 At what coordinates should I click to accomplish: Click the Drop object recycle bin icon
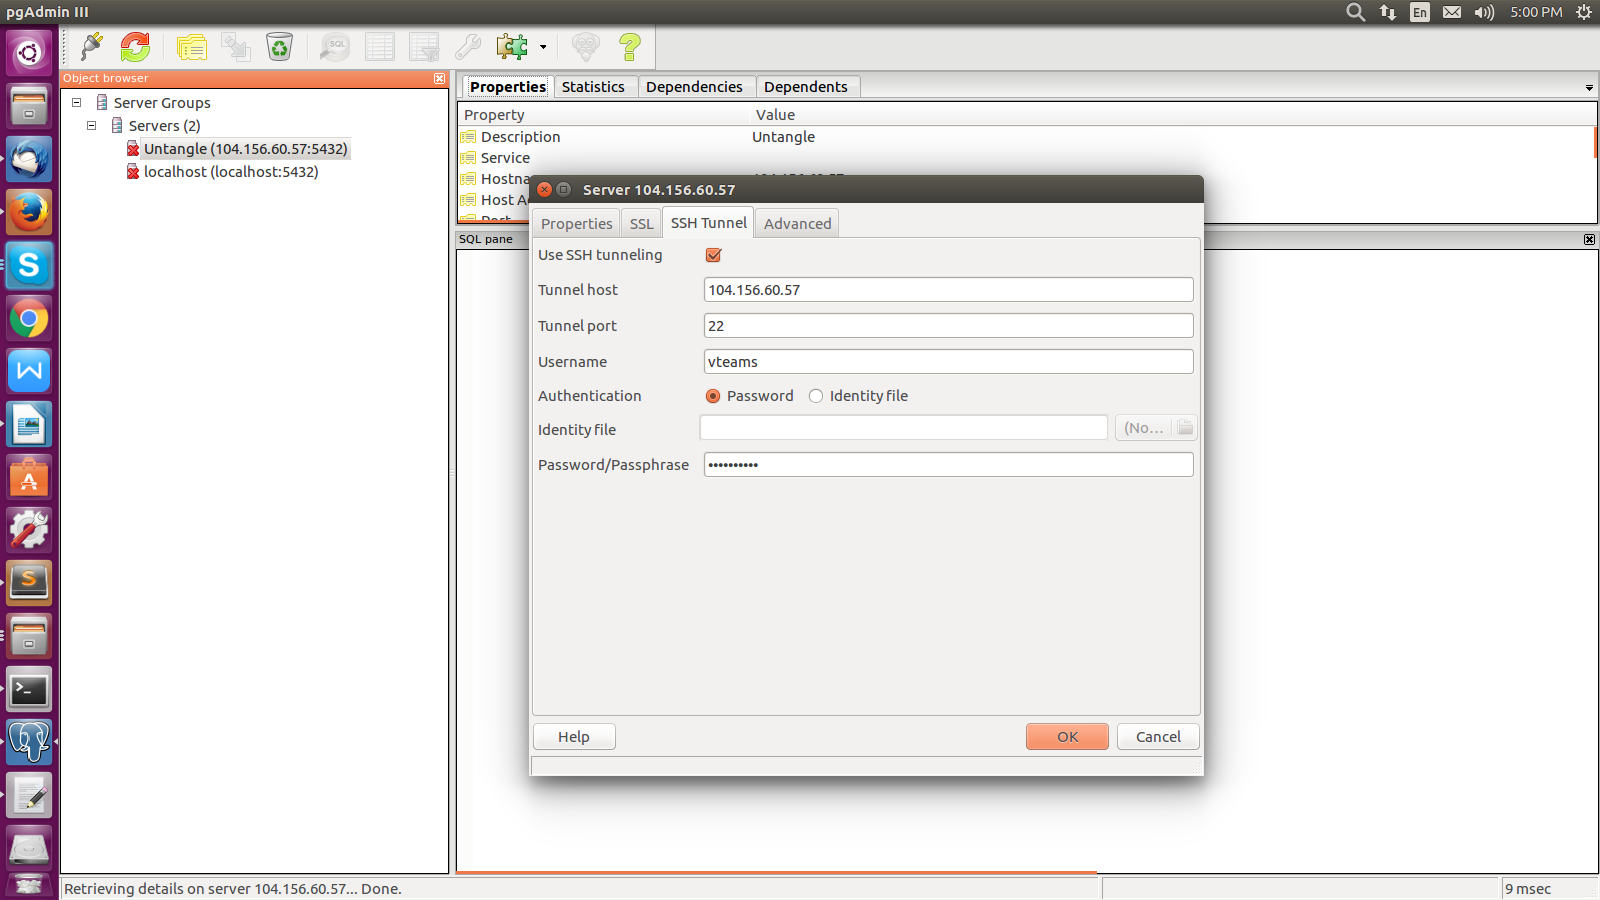pyautogui.click(x=280, y=46)
